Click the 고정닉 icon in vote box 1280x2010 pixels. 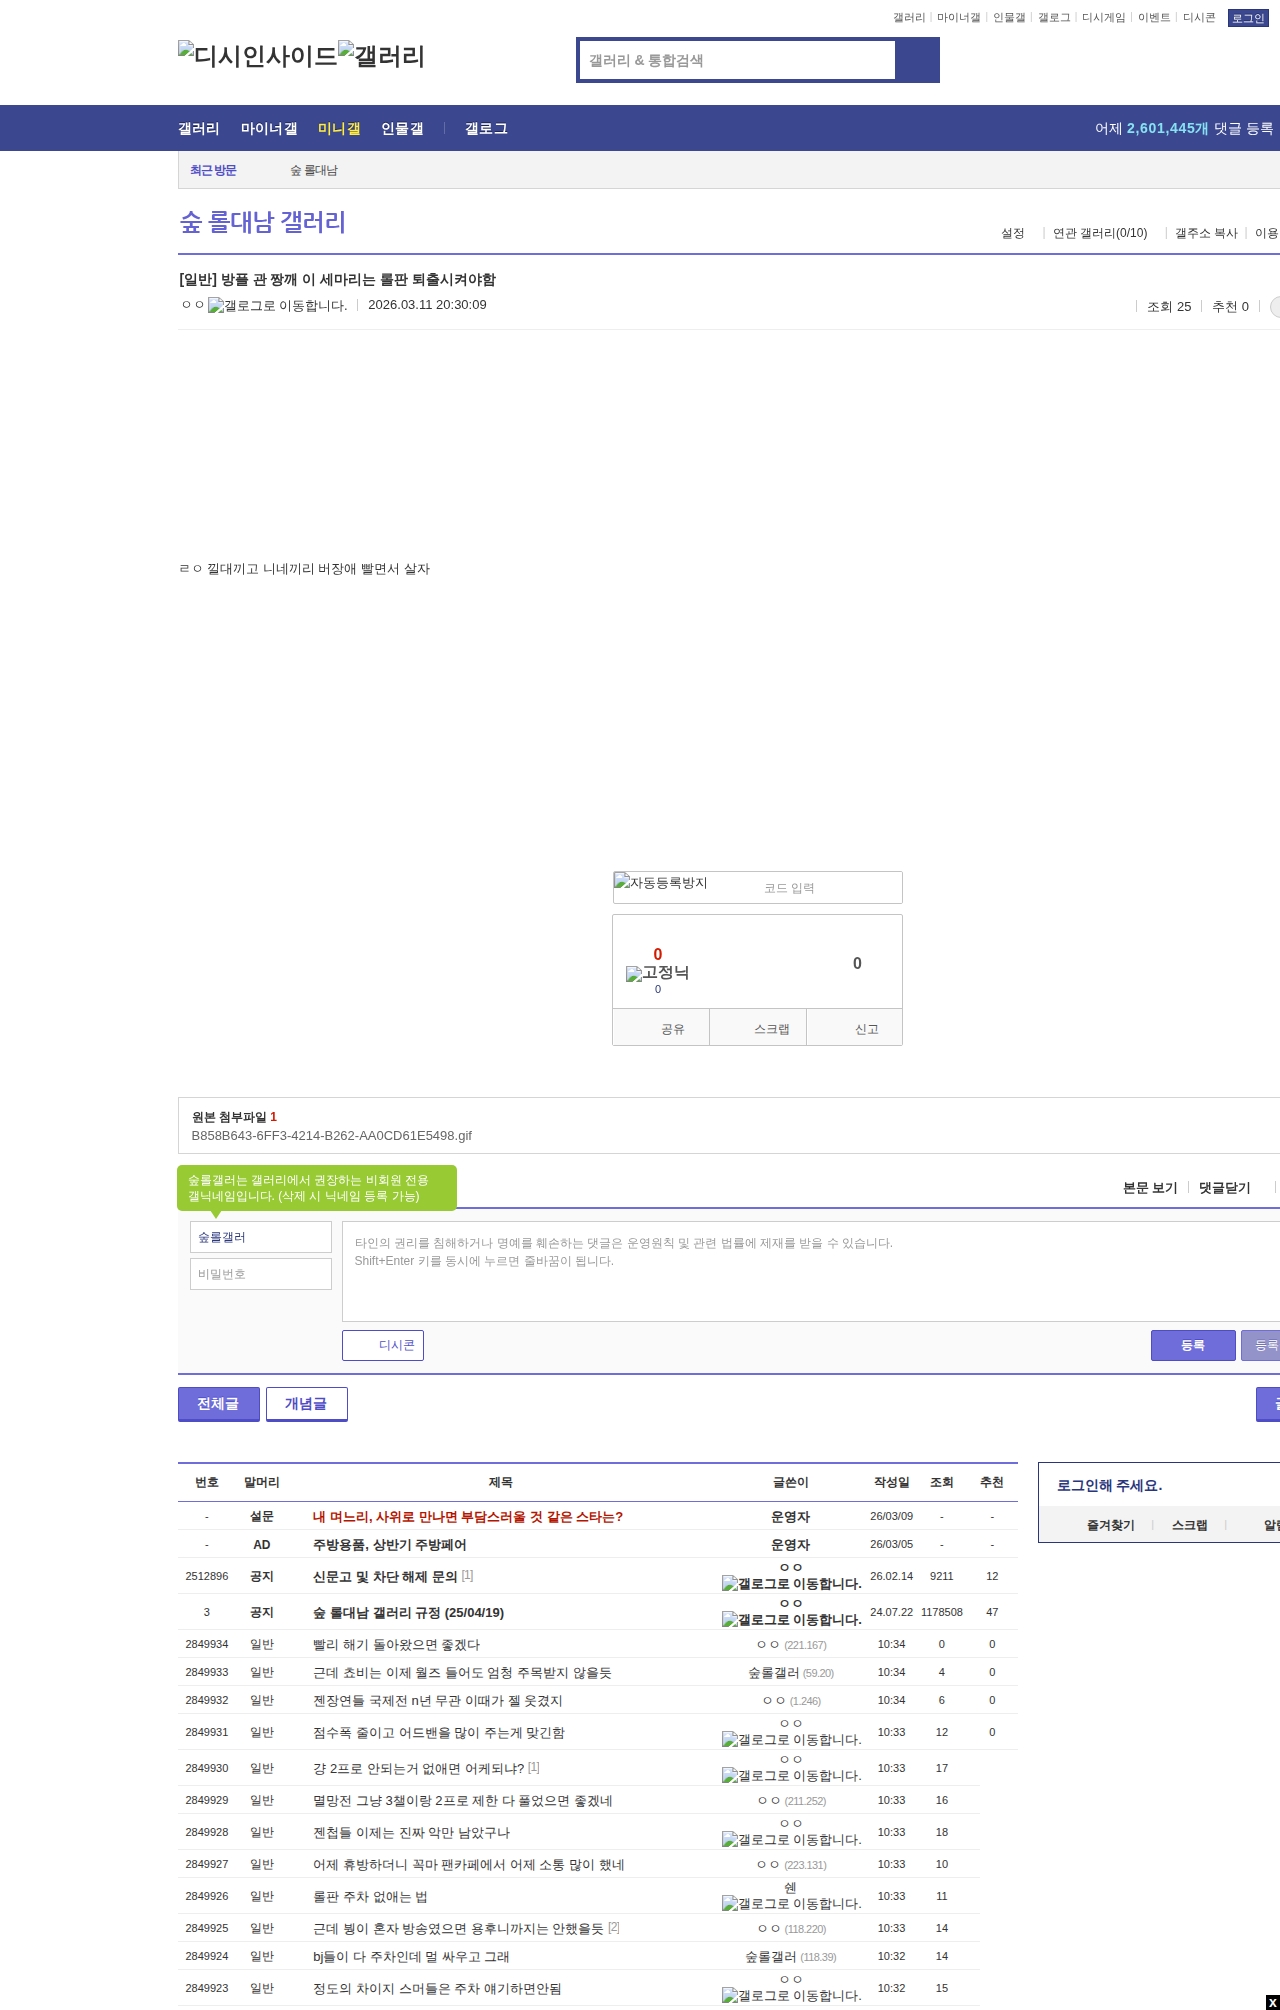tap(657, 973)
